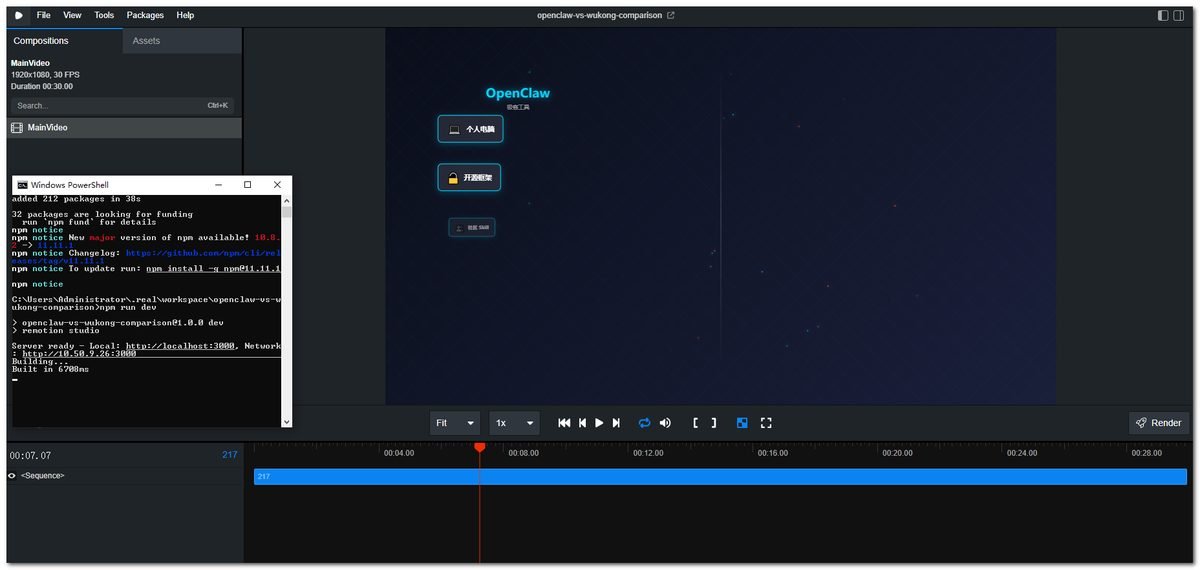Seek timeline to 00:16.00 mark
The width and height of the screenshot is (1200, 570).
pyautogui.click(x=773, y=453)
